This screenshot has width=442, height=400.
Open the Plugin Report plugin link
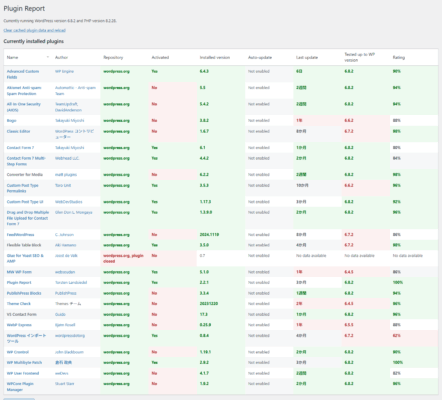[x=19, y=283]
